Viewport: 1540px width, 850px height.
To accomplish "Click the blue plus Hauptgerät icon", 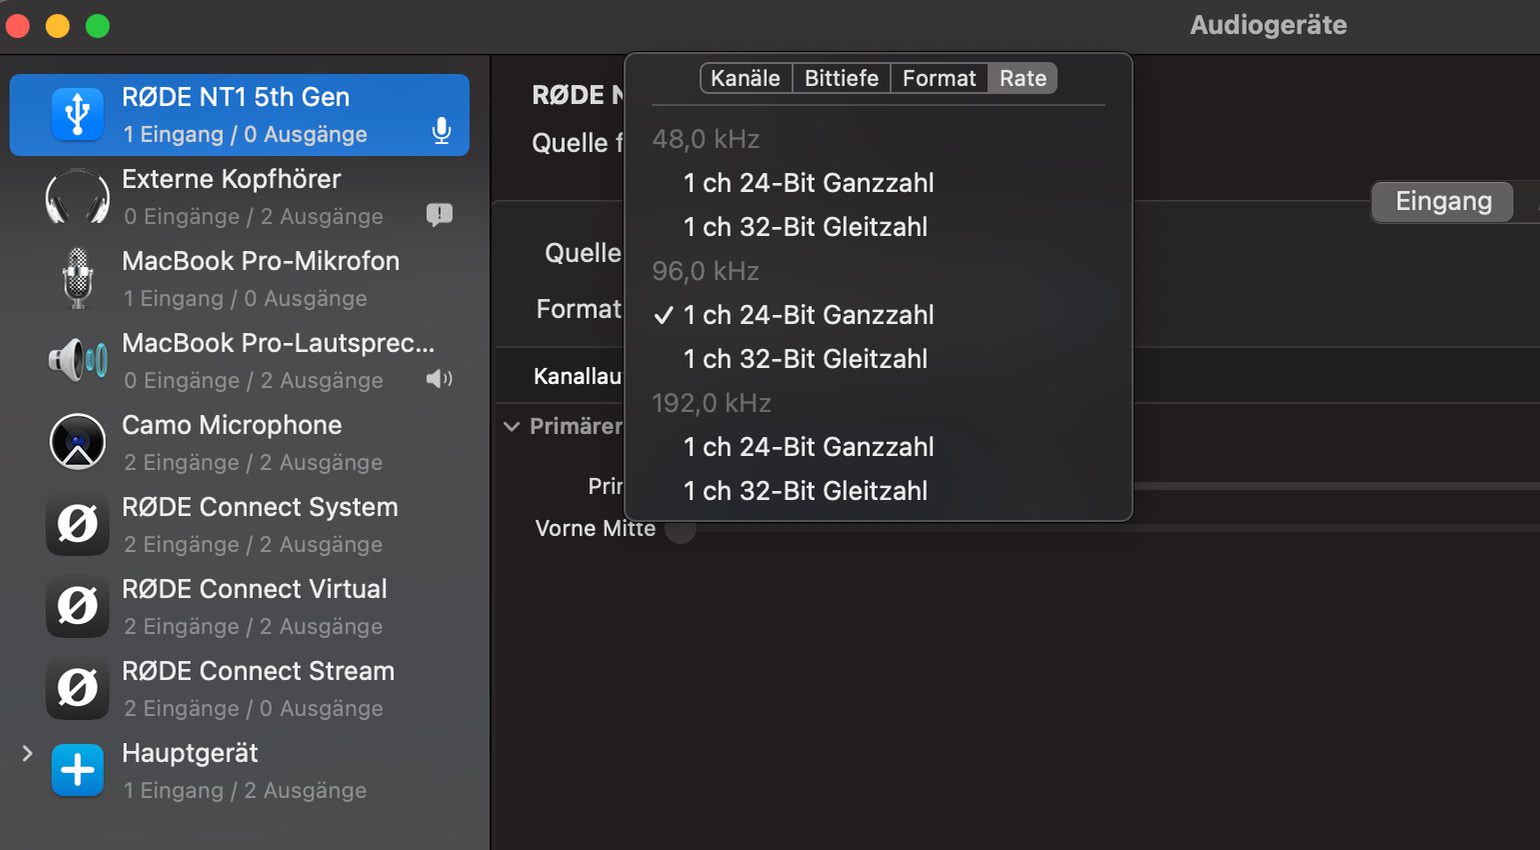I will 78,770.
